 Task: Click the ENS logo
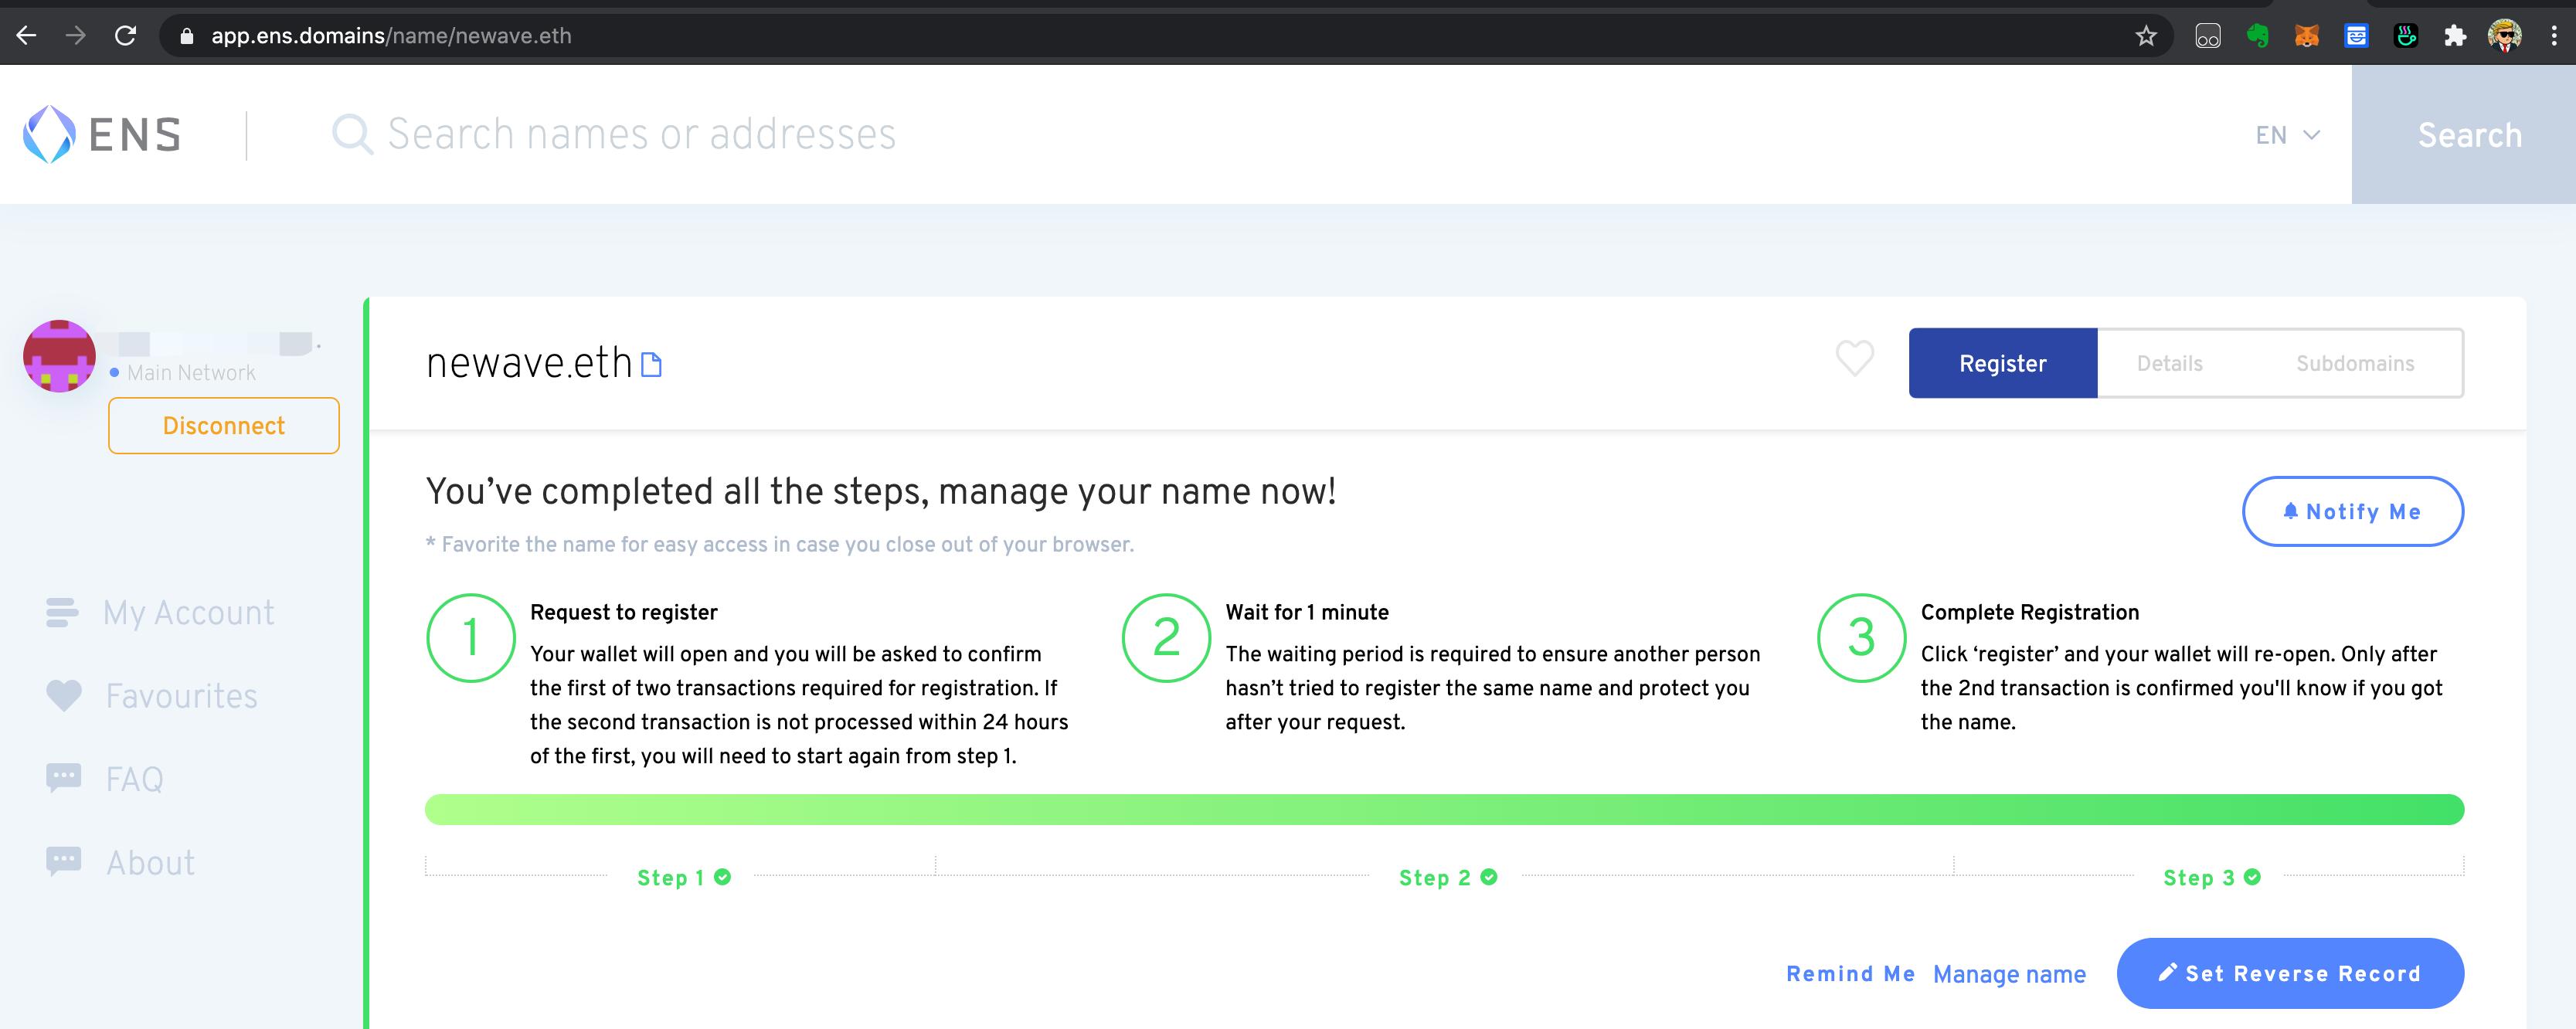[102, 134]
